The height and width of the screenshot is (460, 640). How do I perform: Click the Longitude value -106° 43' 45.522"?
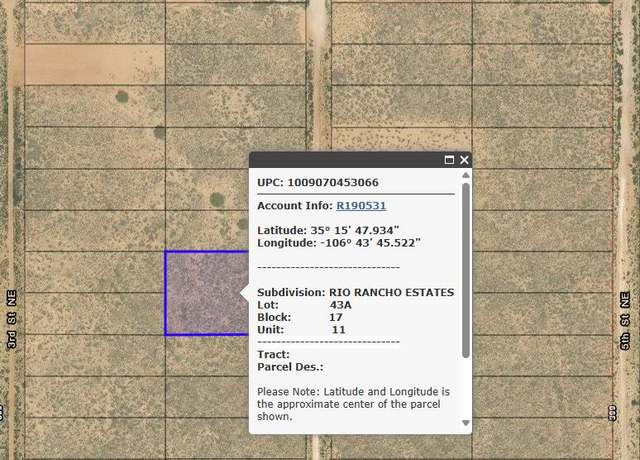[x=371, y=243]
